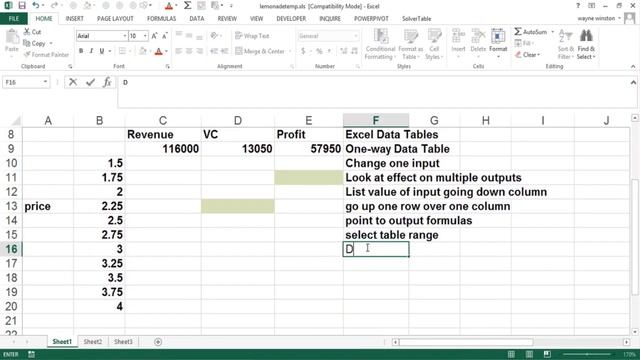Viewport: 640px width, 360px height.
Task: Click the Delete cells icon
Action: click(x=478, y=36)
